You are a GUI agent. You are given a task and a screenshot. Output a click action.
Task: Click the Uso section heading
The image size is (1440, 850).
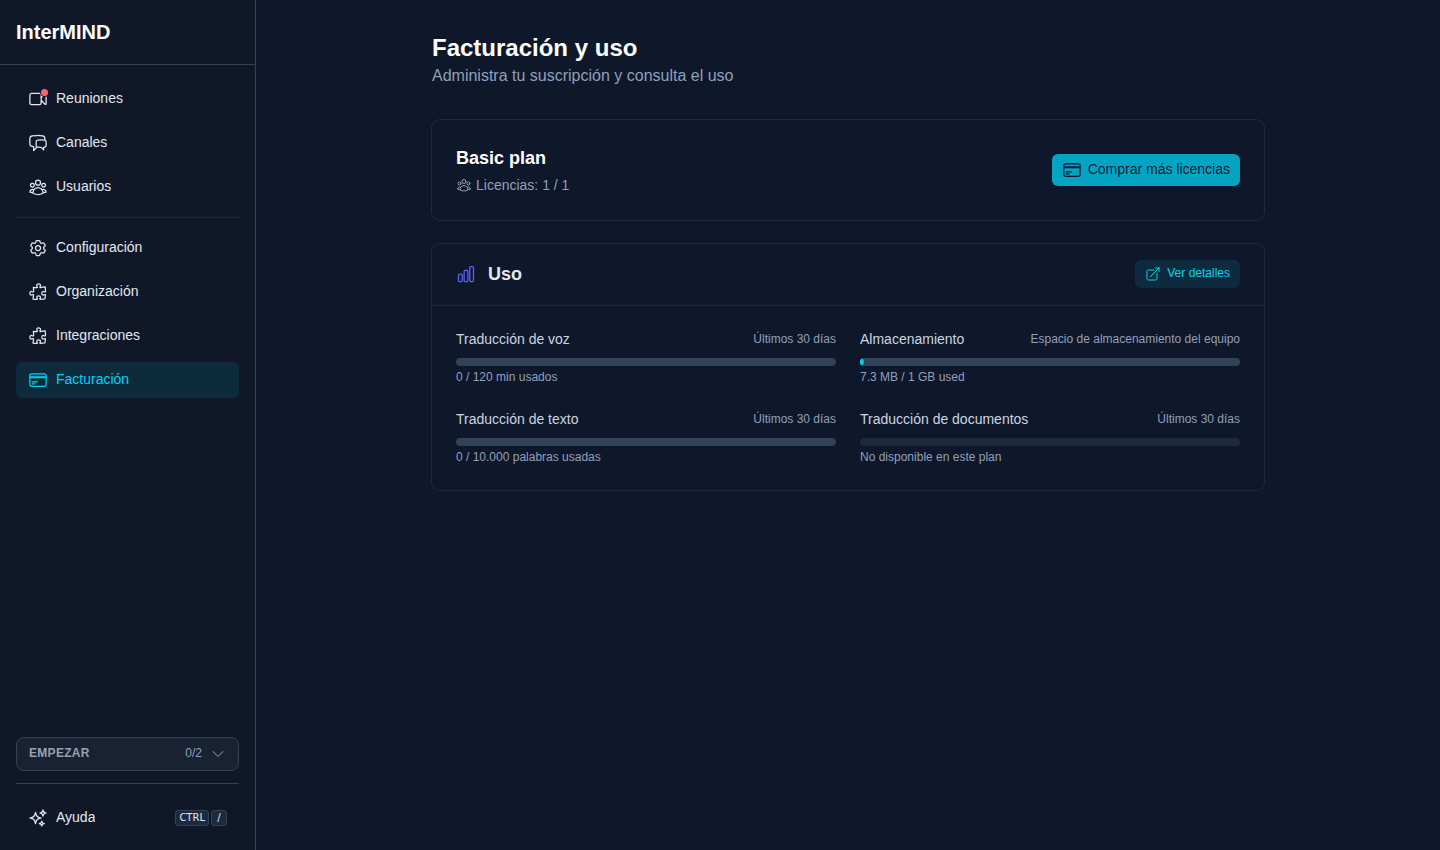504,274
